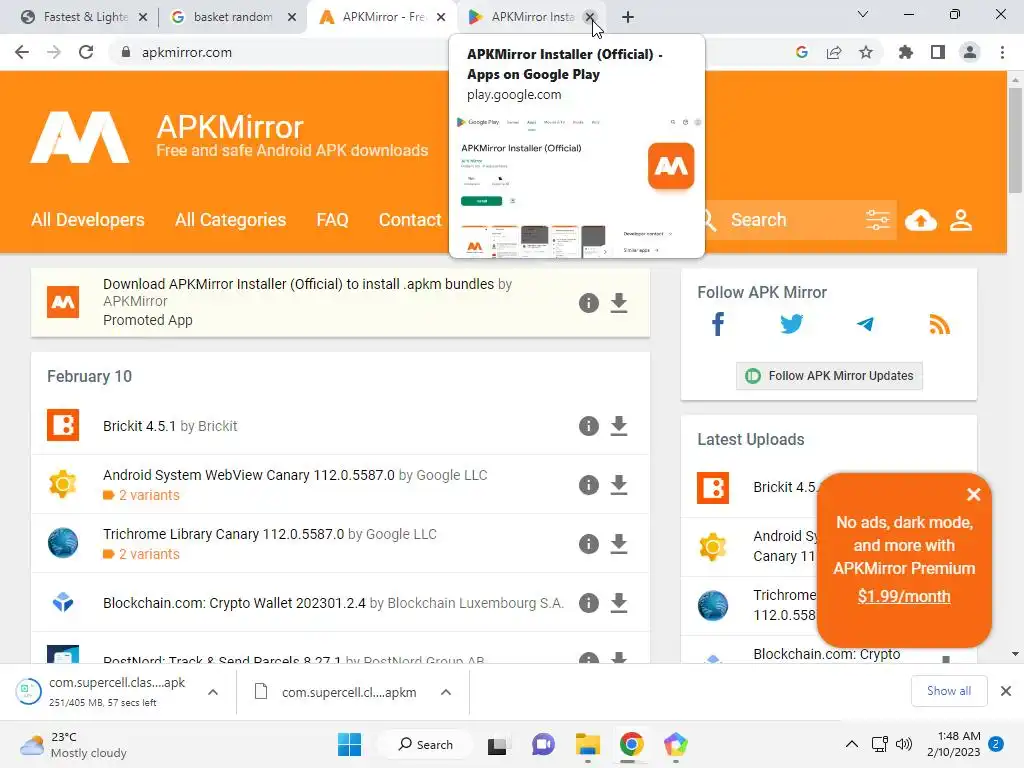Open All Categories menu item
The width and height of the screenshot is (1024, 768).
231,219
